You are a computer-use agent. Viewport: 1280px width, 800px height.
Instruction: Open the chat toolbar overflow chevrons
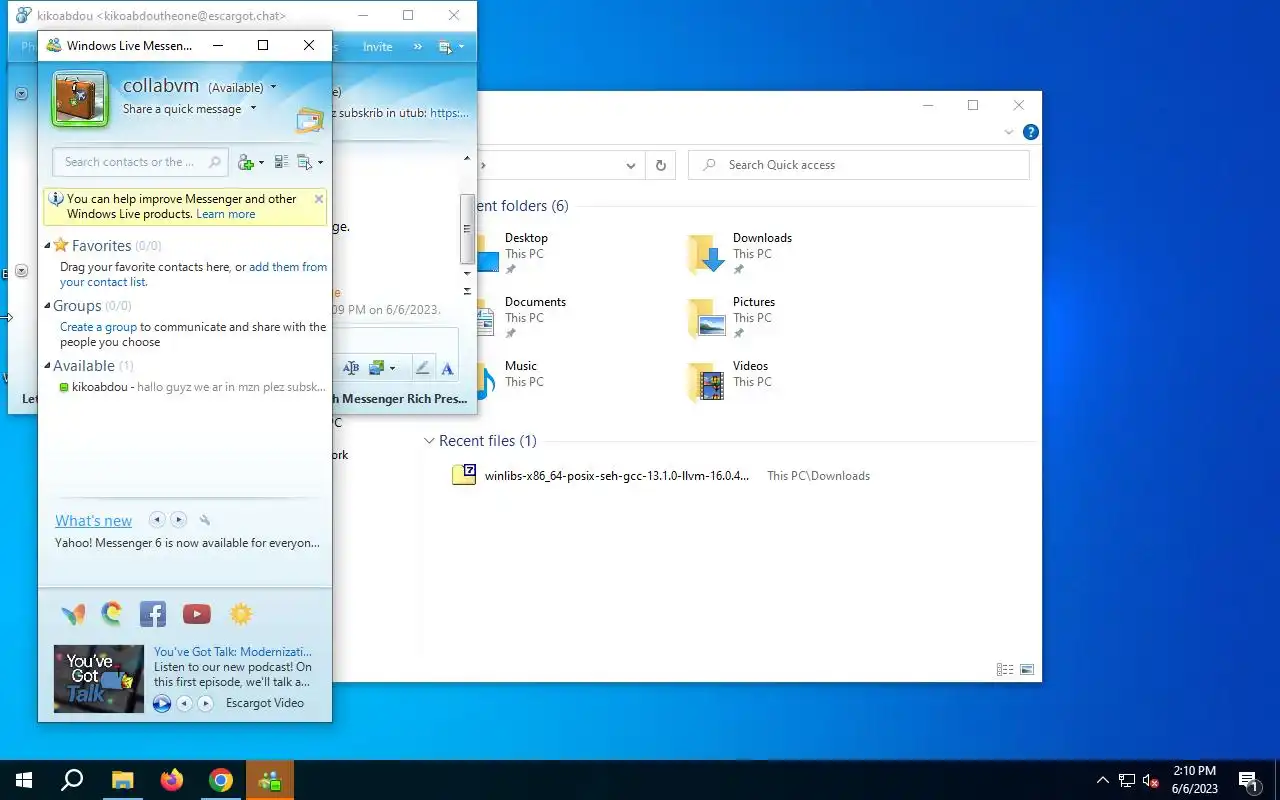tap(418, 47)
